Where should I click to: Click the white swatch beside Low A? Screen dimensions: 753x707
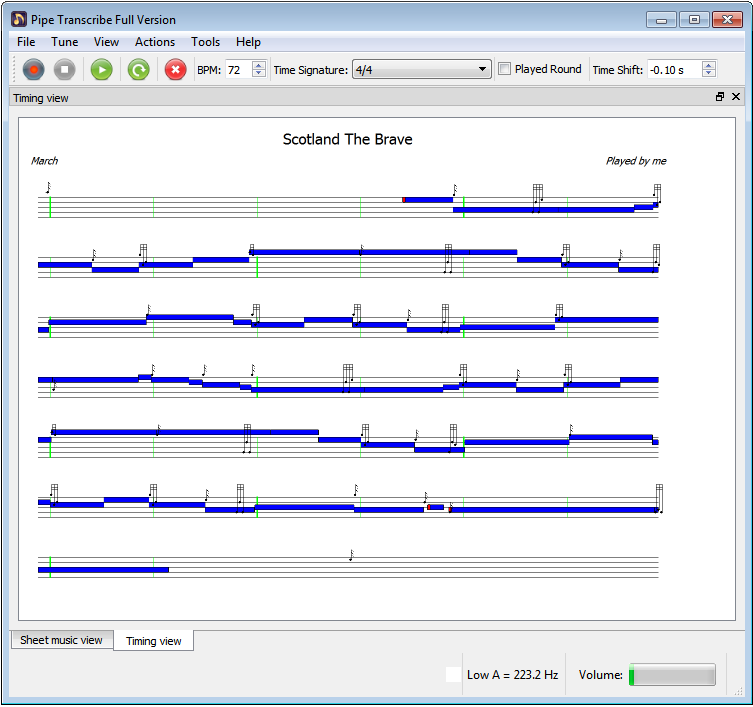[453, 675]
